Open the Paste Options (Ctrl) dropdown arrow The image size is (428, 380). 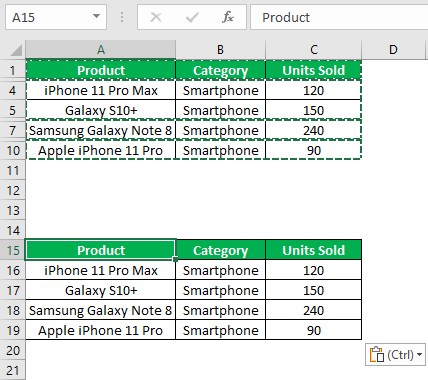(x=419, y=355)
